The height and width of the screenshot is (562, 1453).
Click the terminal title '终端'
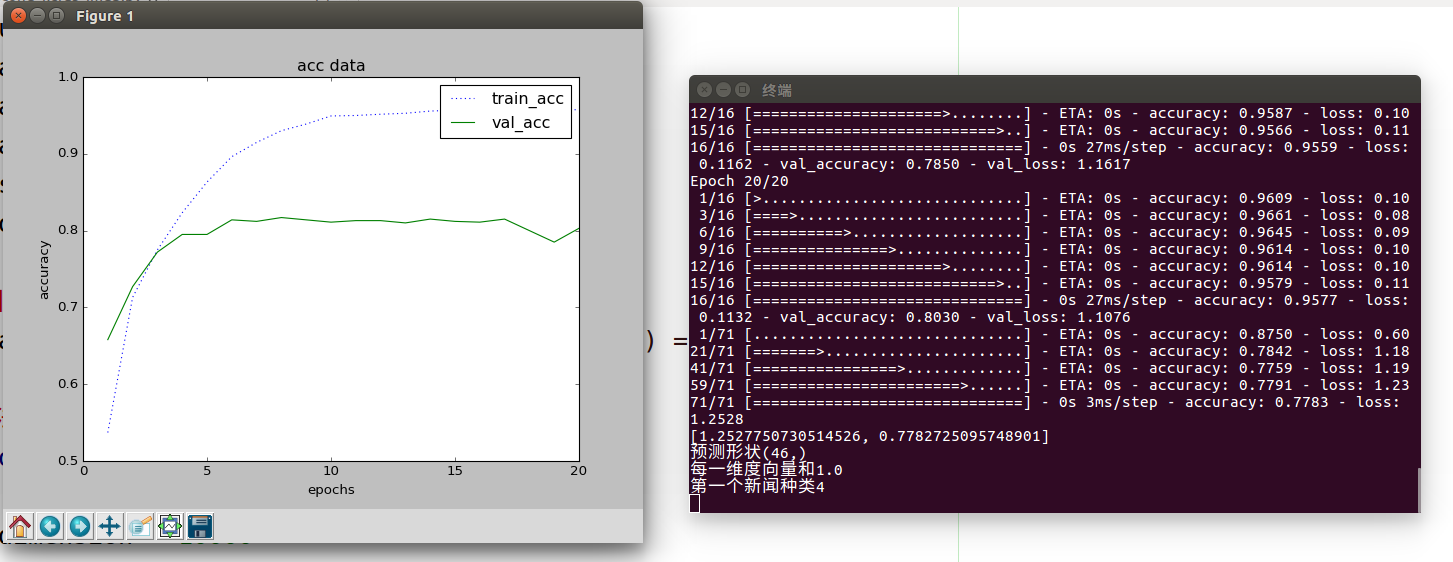pos(777,90)
